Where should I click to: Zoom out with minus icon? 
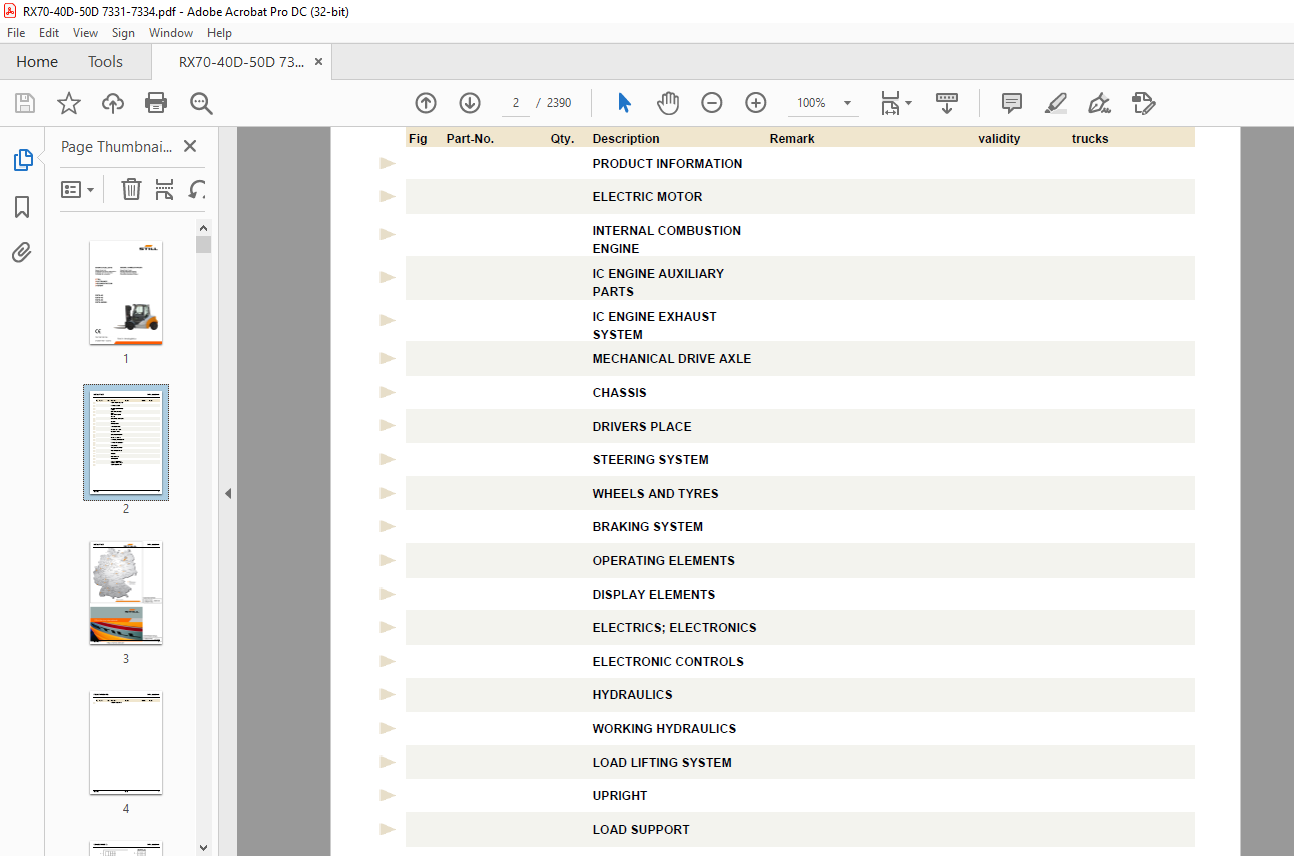(712, 103)
